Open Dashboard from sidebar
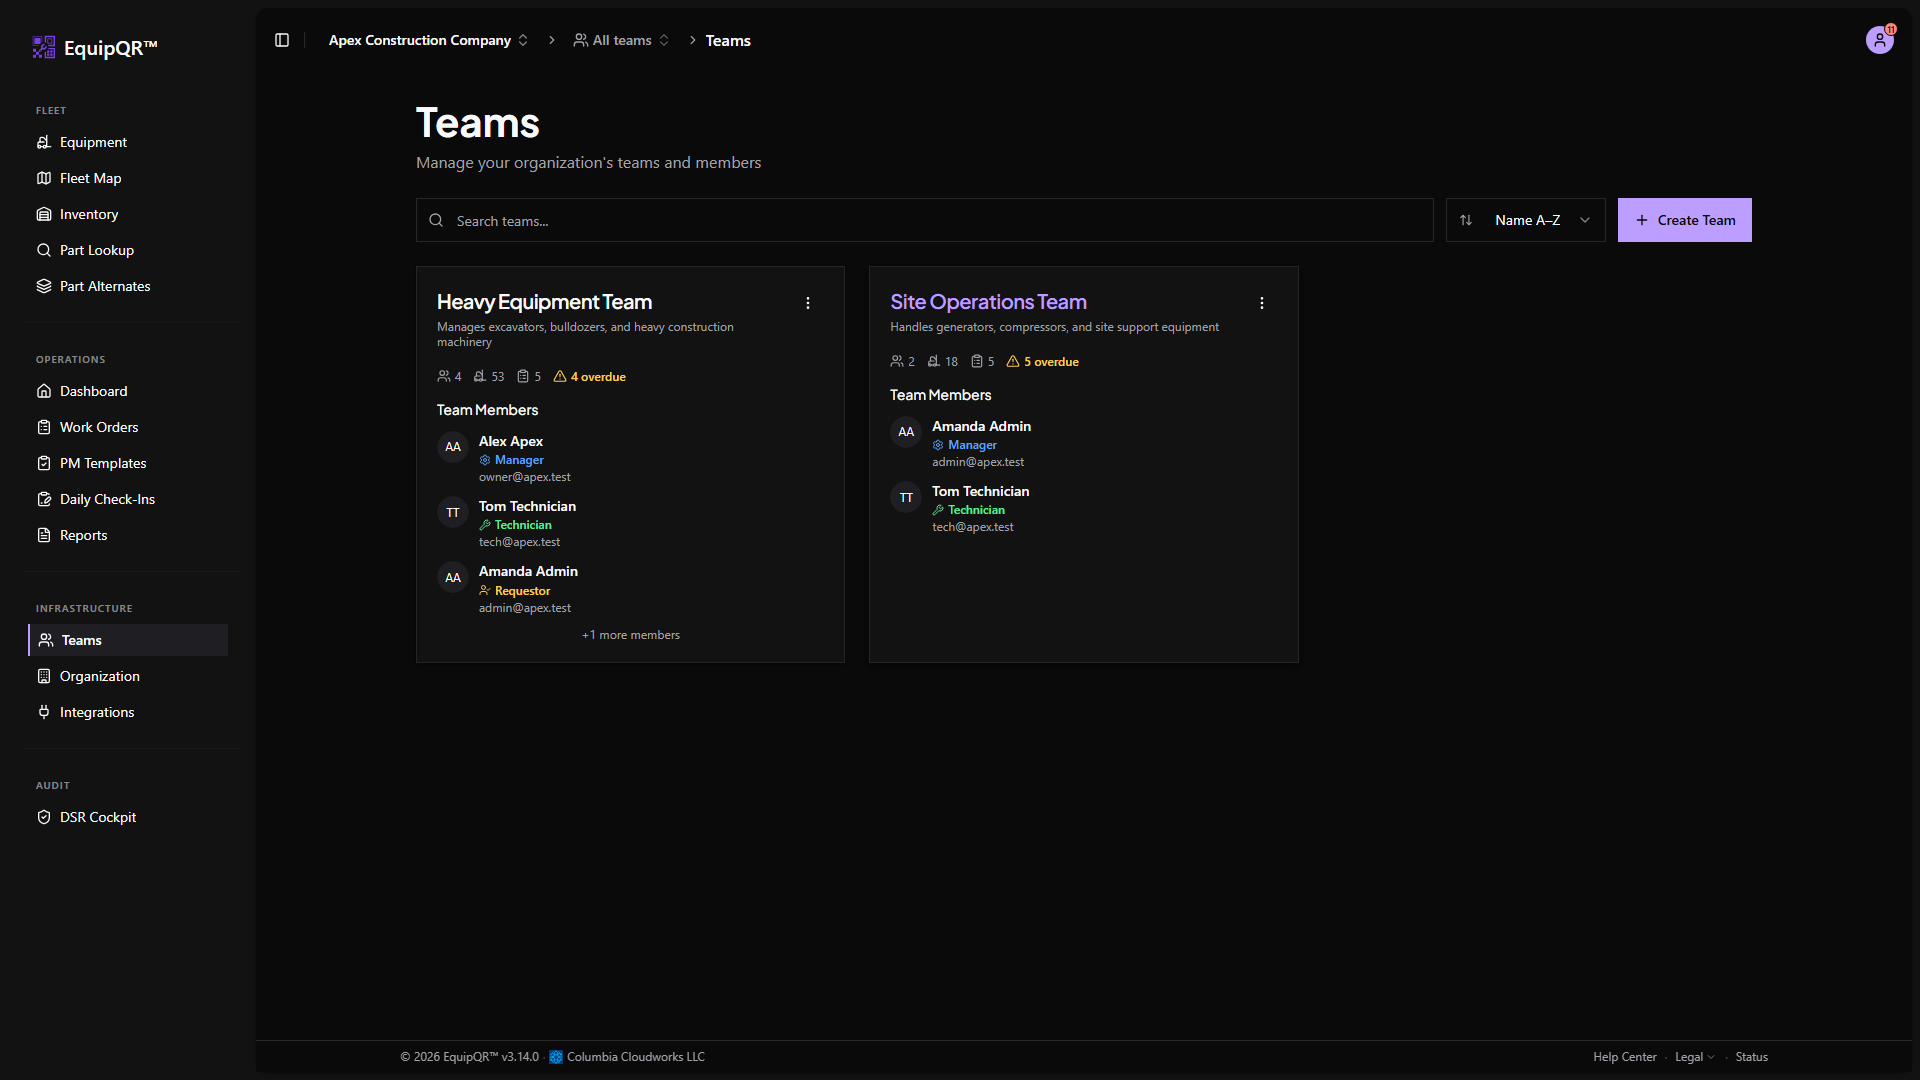Screen dimensions: 1920x1080 click(128, 391)
